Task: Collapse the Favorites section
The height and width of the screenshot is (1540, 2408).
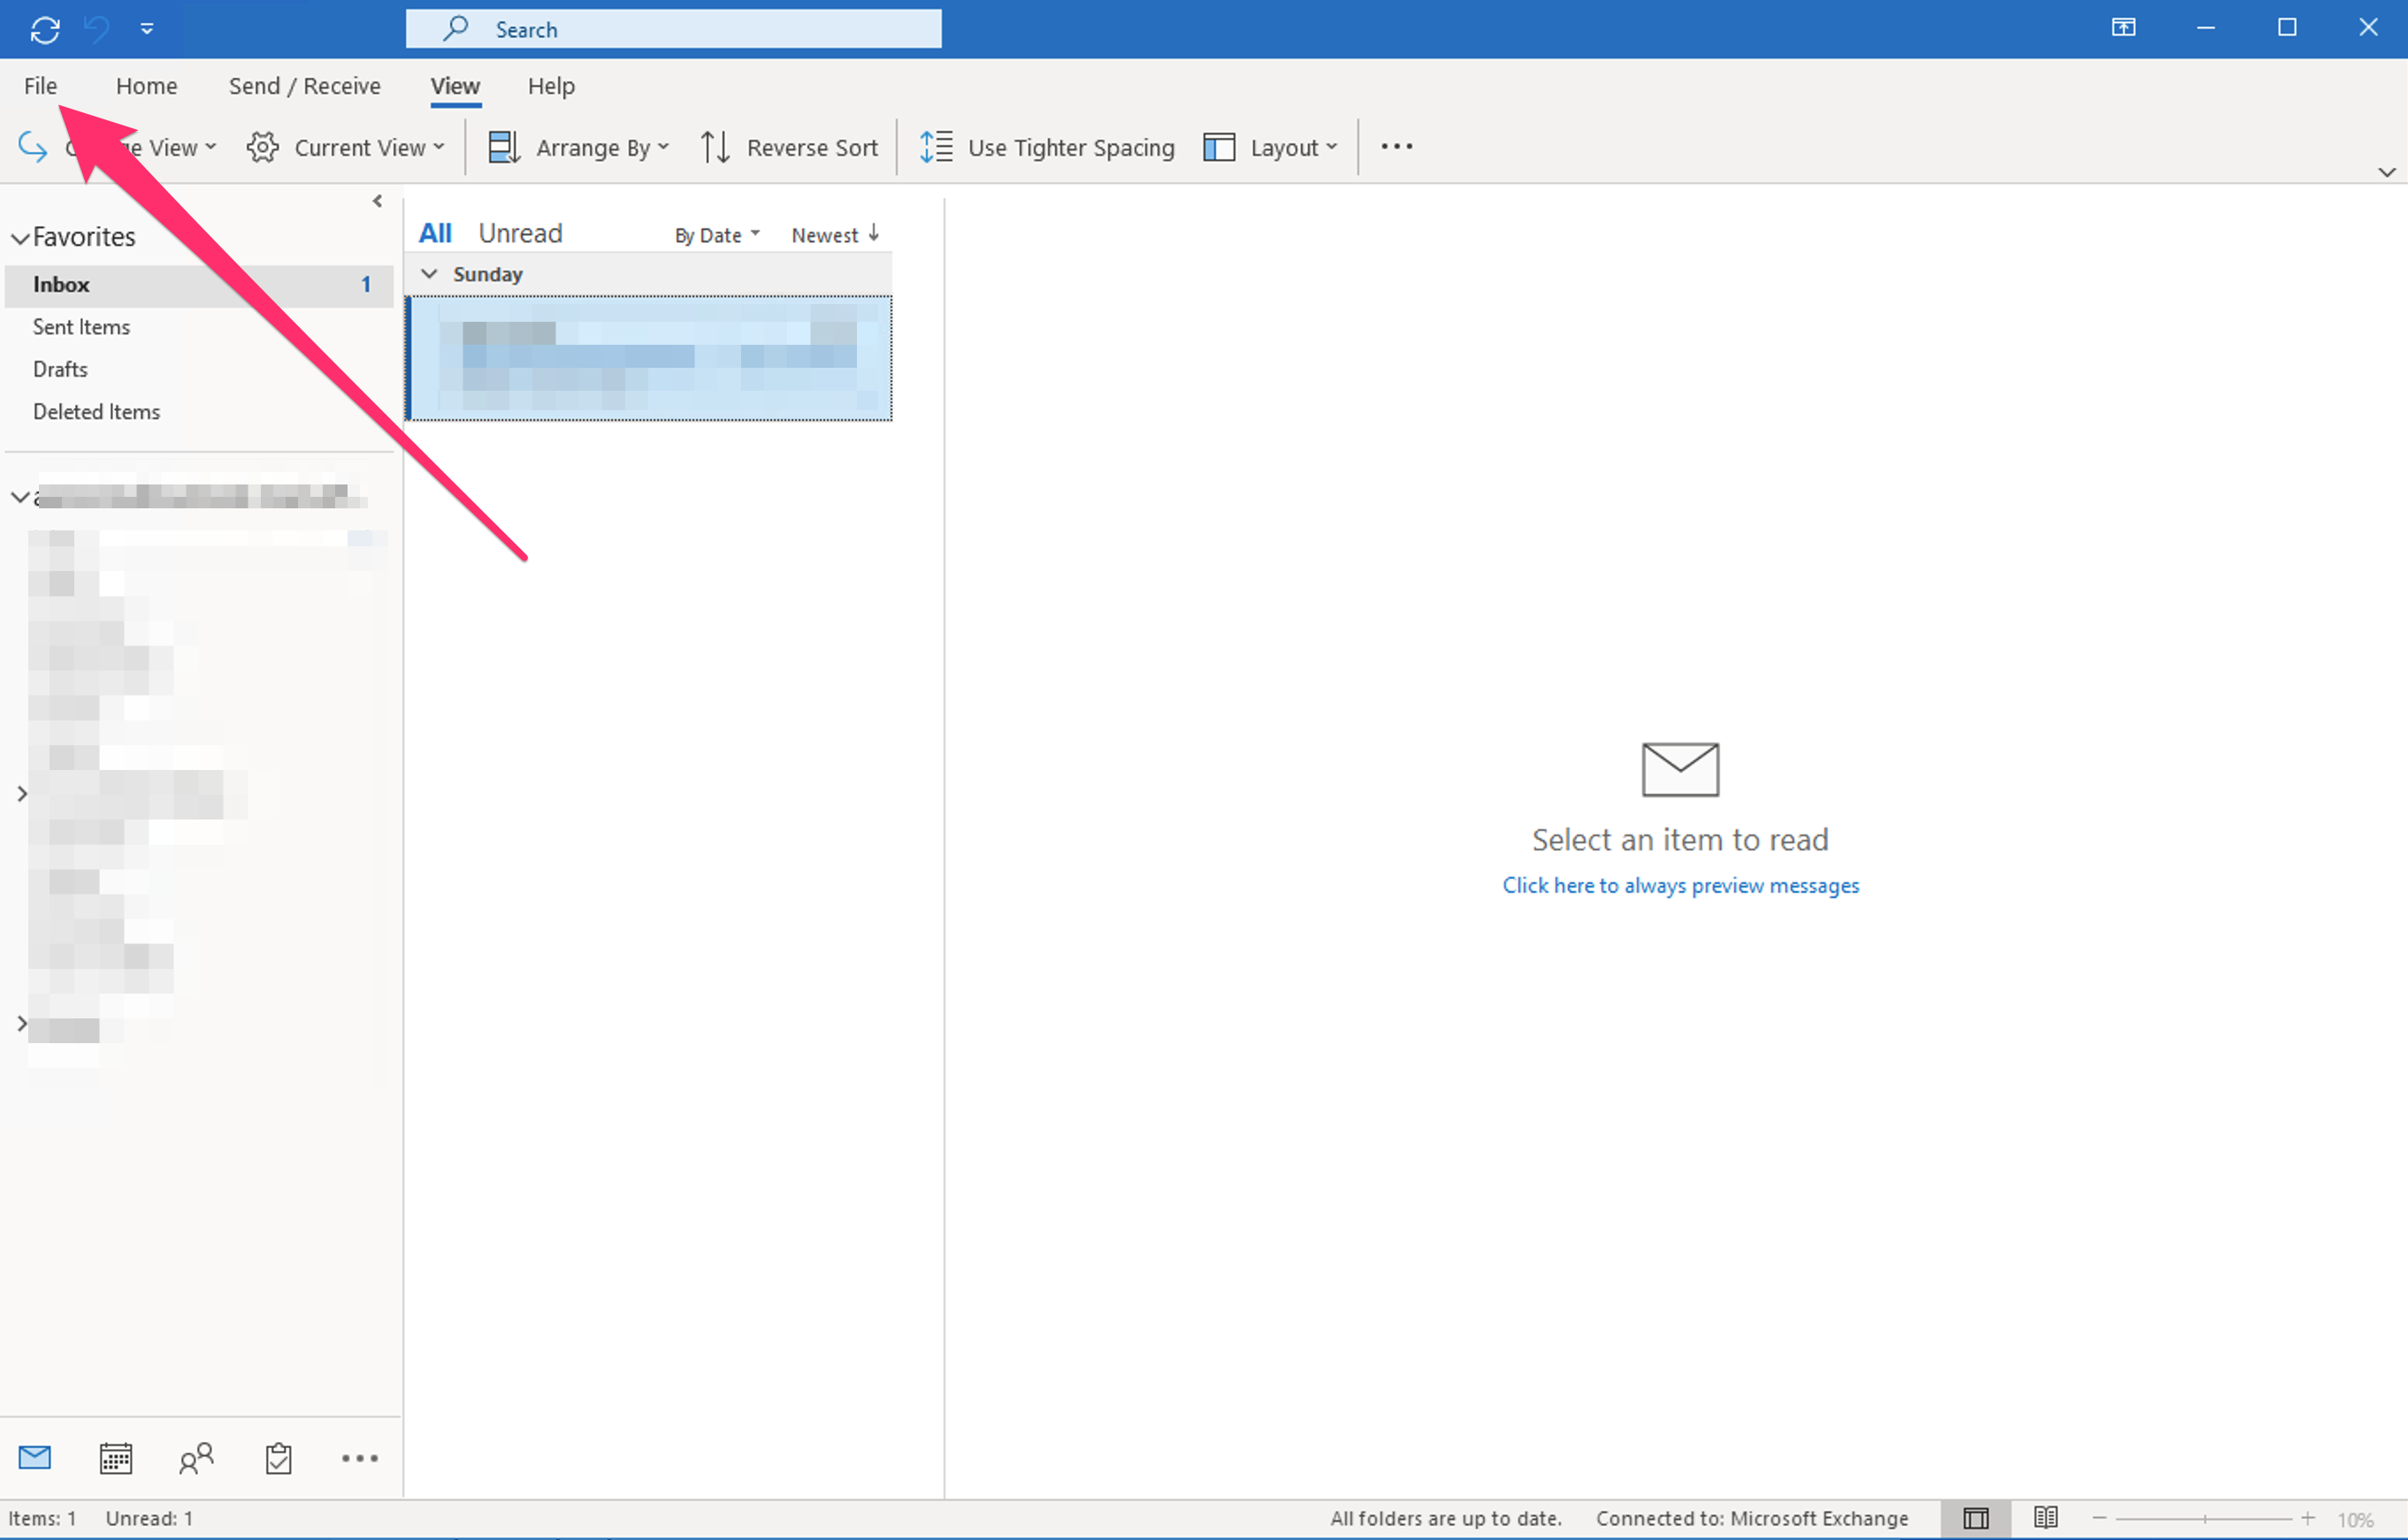Action: [x=18, y=237]
